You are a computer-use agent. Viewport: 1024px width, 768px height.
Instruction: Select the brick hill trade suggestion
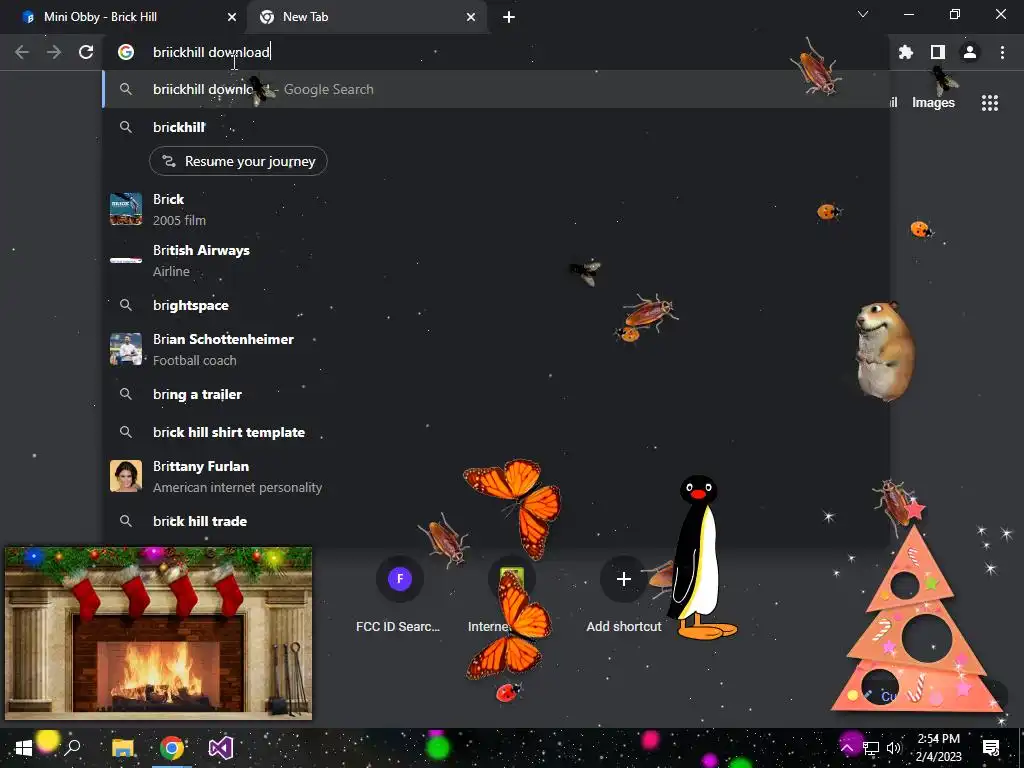[496, 521]
